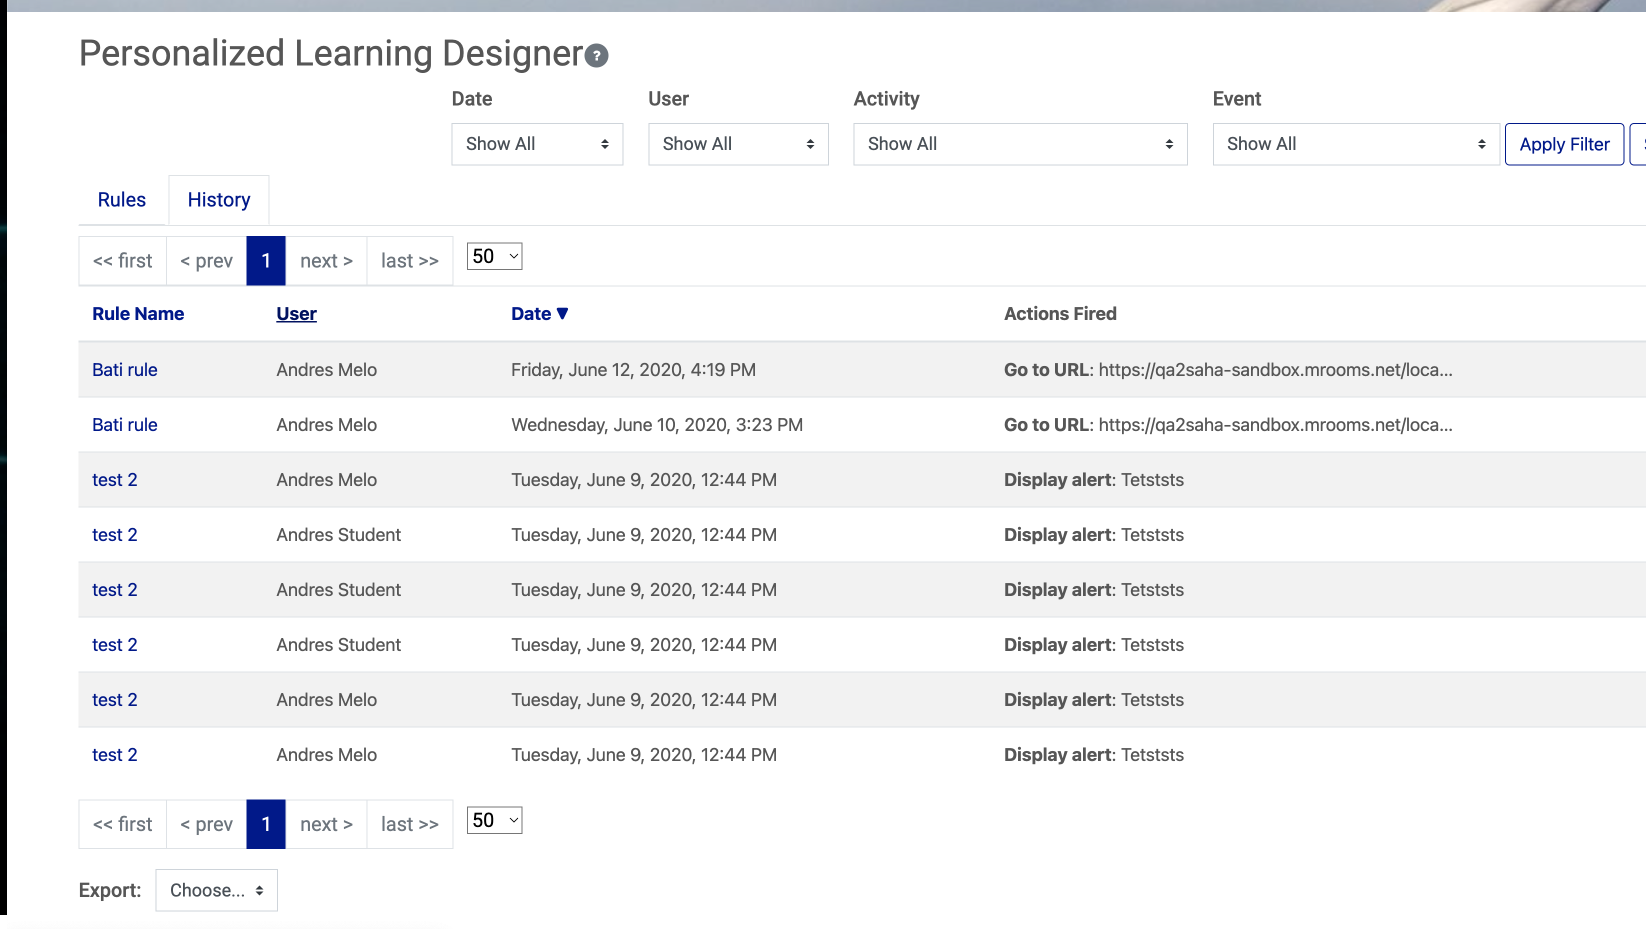
Task: Change the page size using the top 50 selector
Action: tap(494, 256)
